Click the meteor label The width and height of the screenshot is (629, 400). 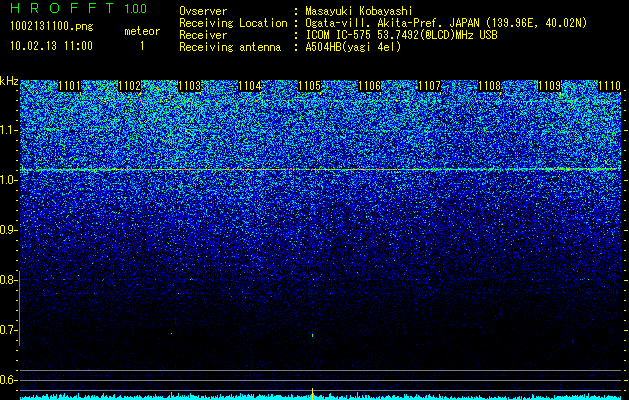142,31
